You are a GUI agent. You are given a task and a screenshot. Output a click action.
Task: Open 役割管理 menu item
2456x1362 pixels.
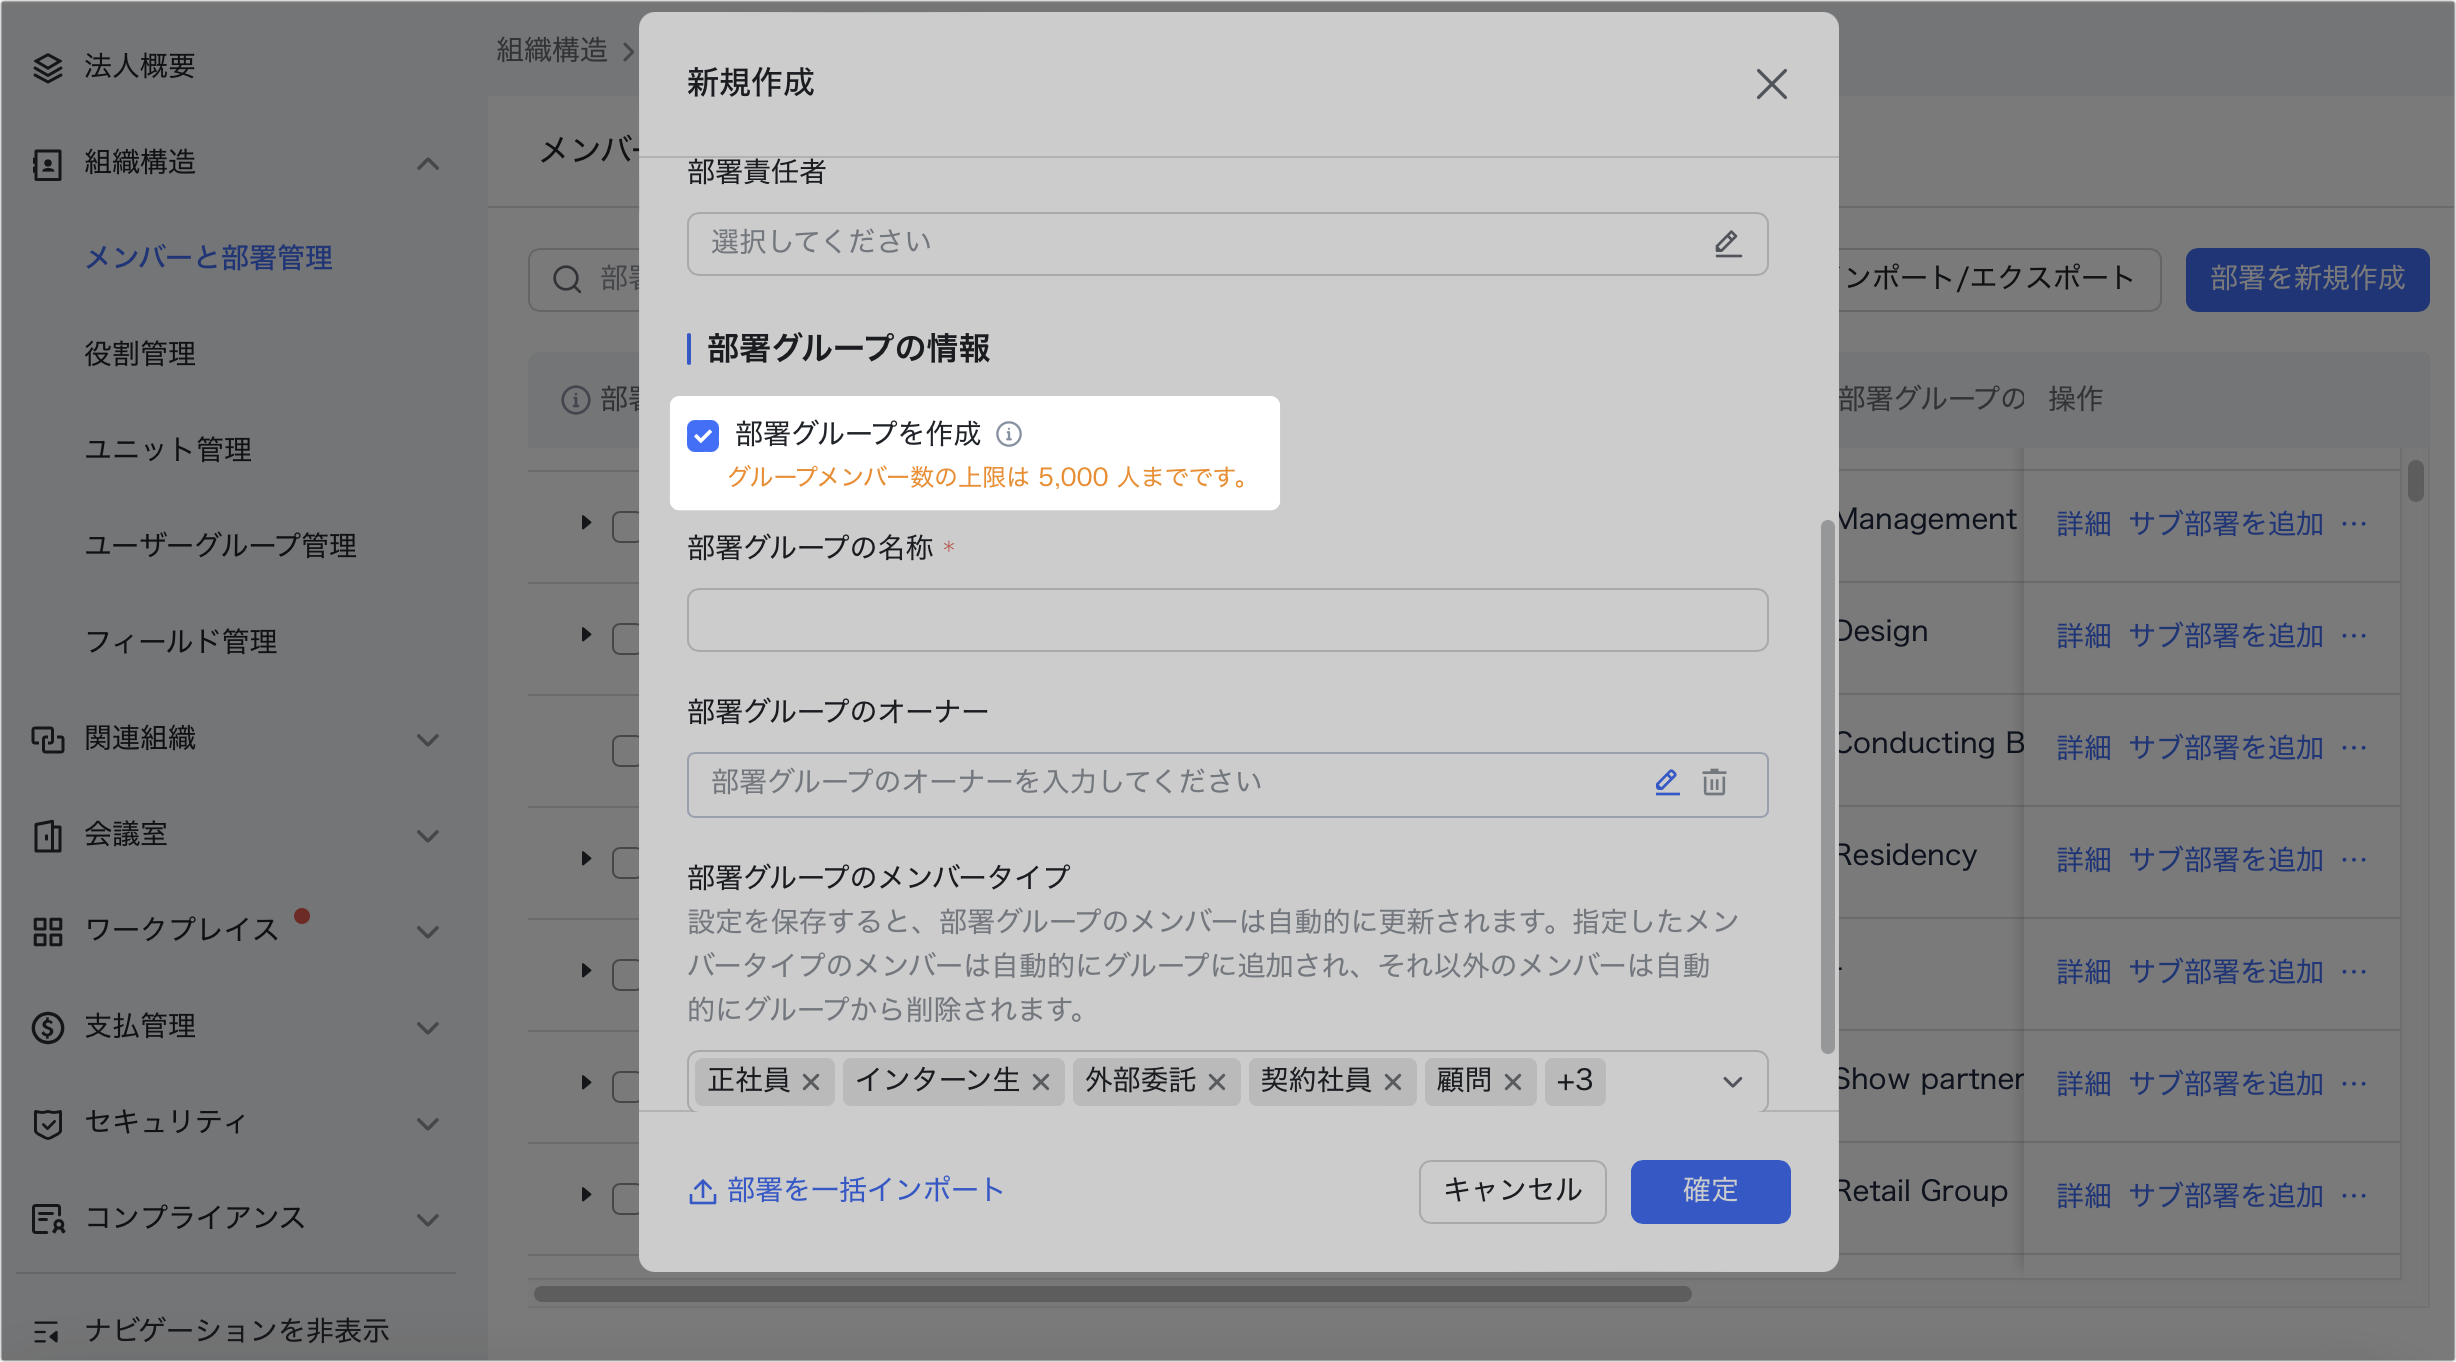[x=140, y=354]
